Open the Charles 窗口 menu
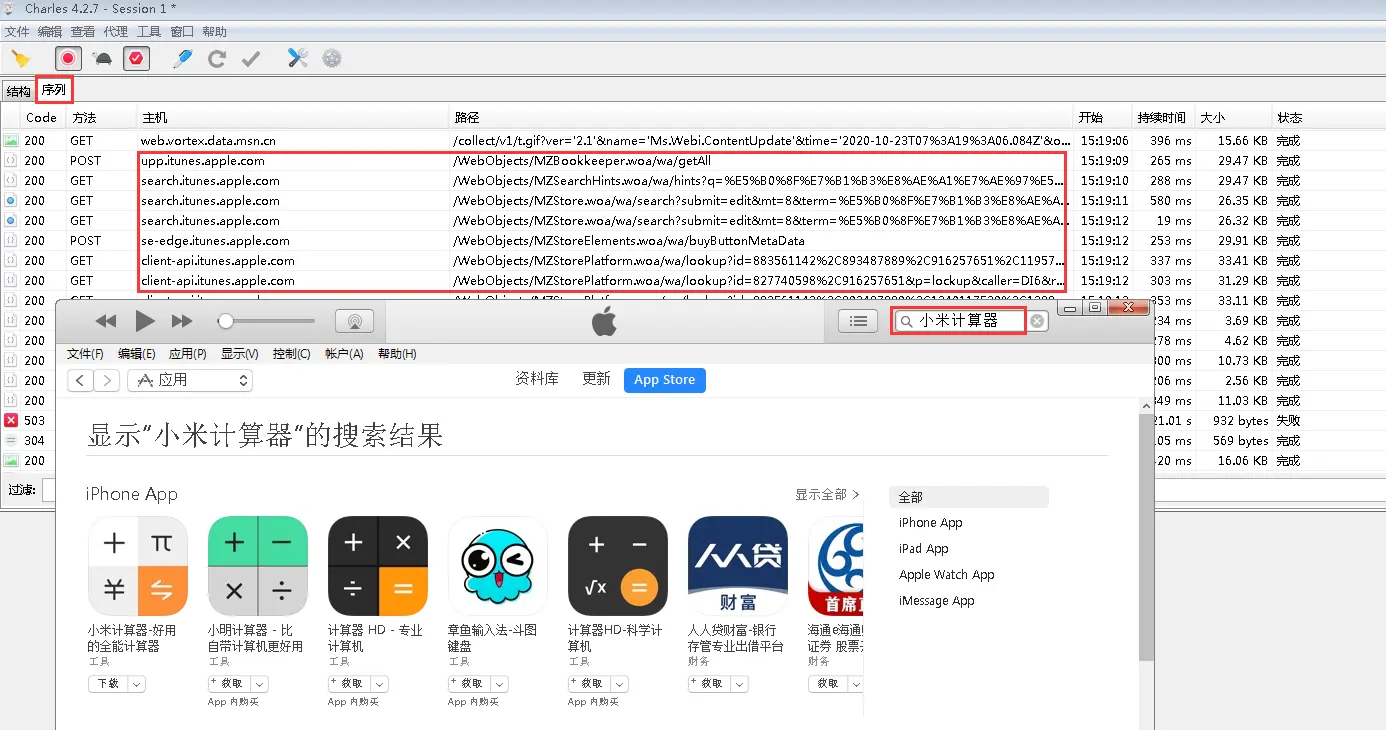The height and width of the screenshot is (730, 1386). [x=182, y=32]
